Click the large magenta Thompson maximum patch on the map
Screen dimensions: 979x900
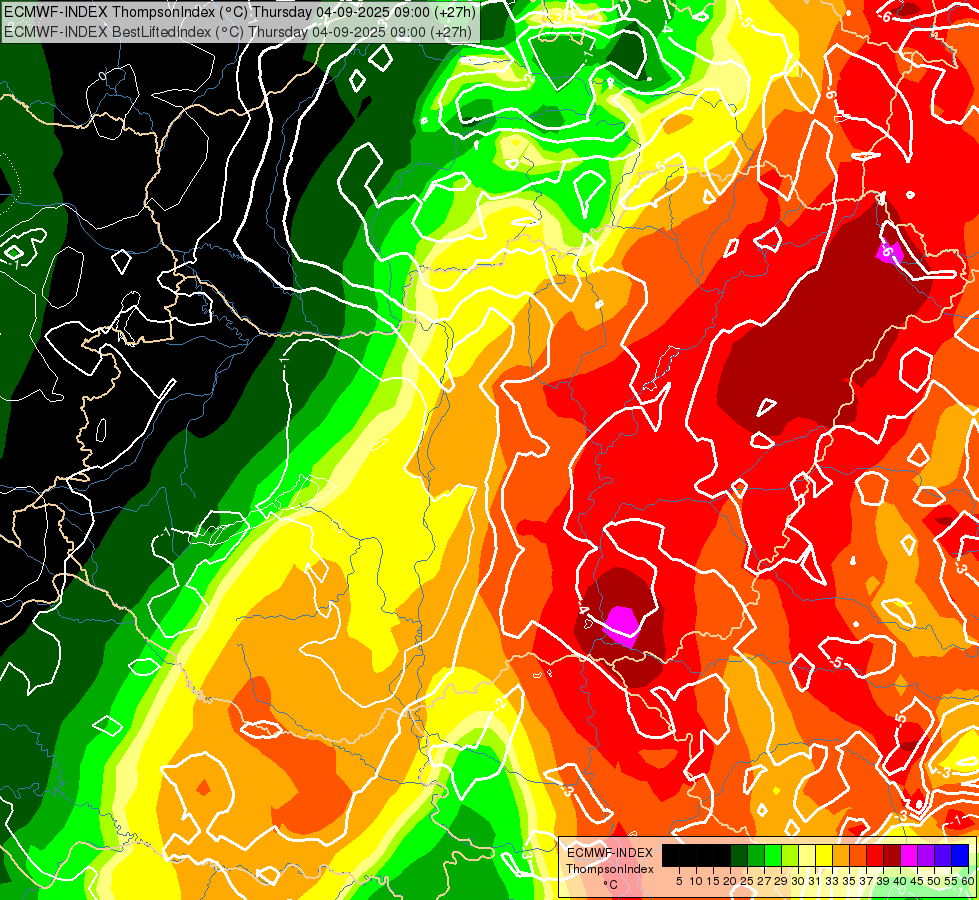point(622,626)
